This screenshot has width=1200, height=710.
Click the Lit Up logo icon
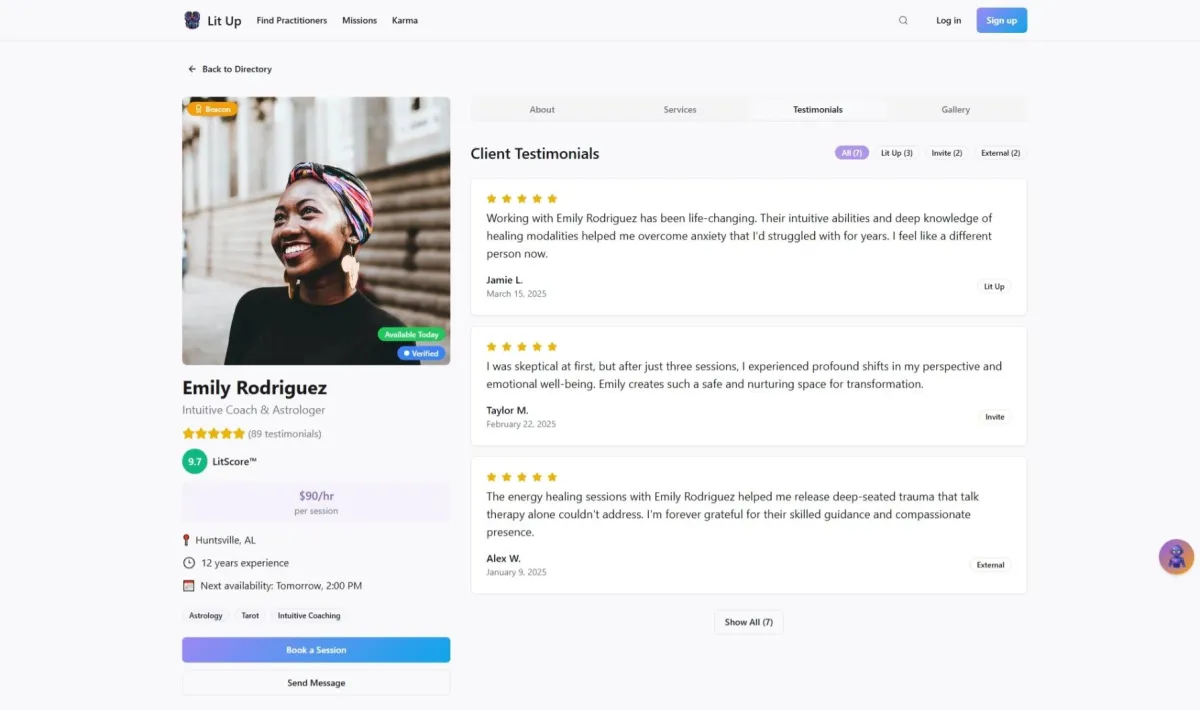192,20
